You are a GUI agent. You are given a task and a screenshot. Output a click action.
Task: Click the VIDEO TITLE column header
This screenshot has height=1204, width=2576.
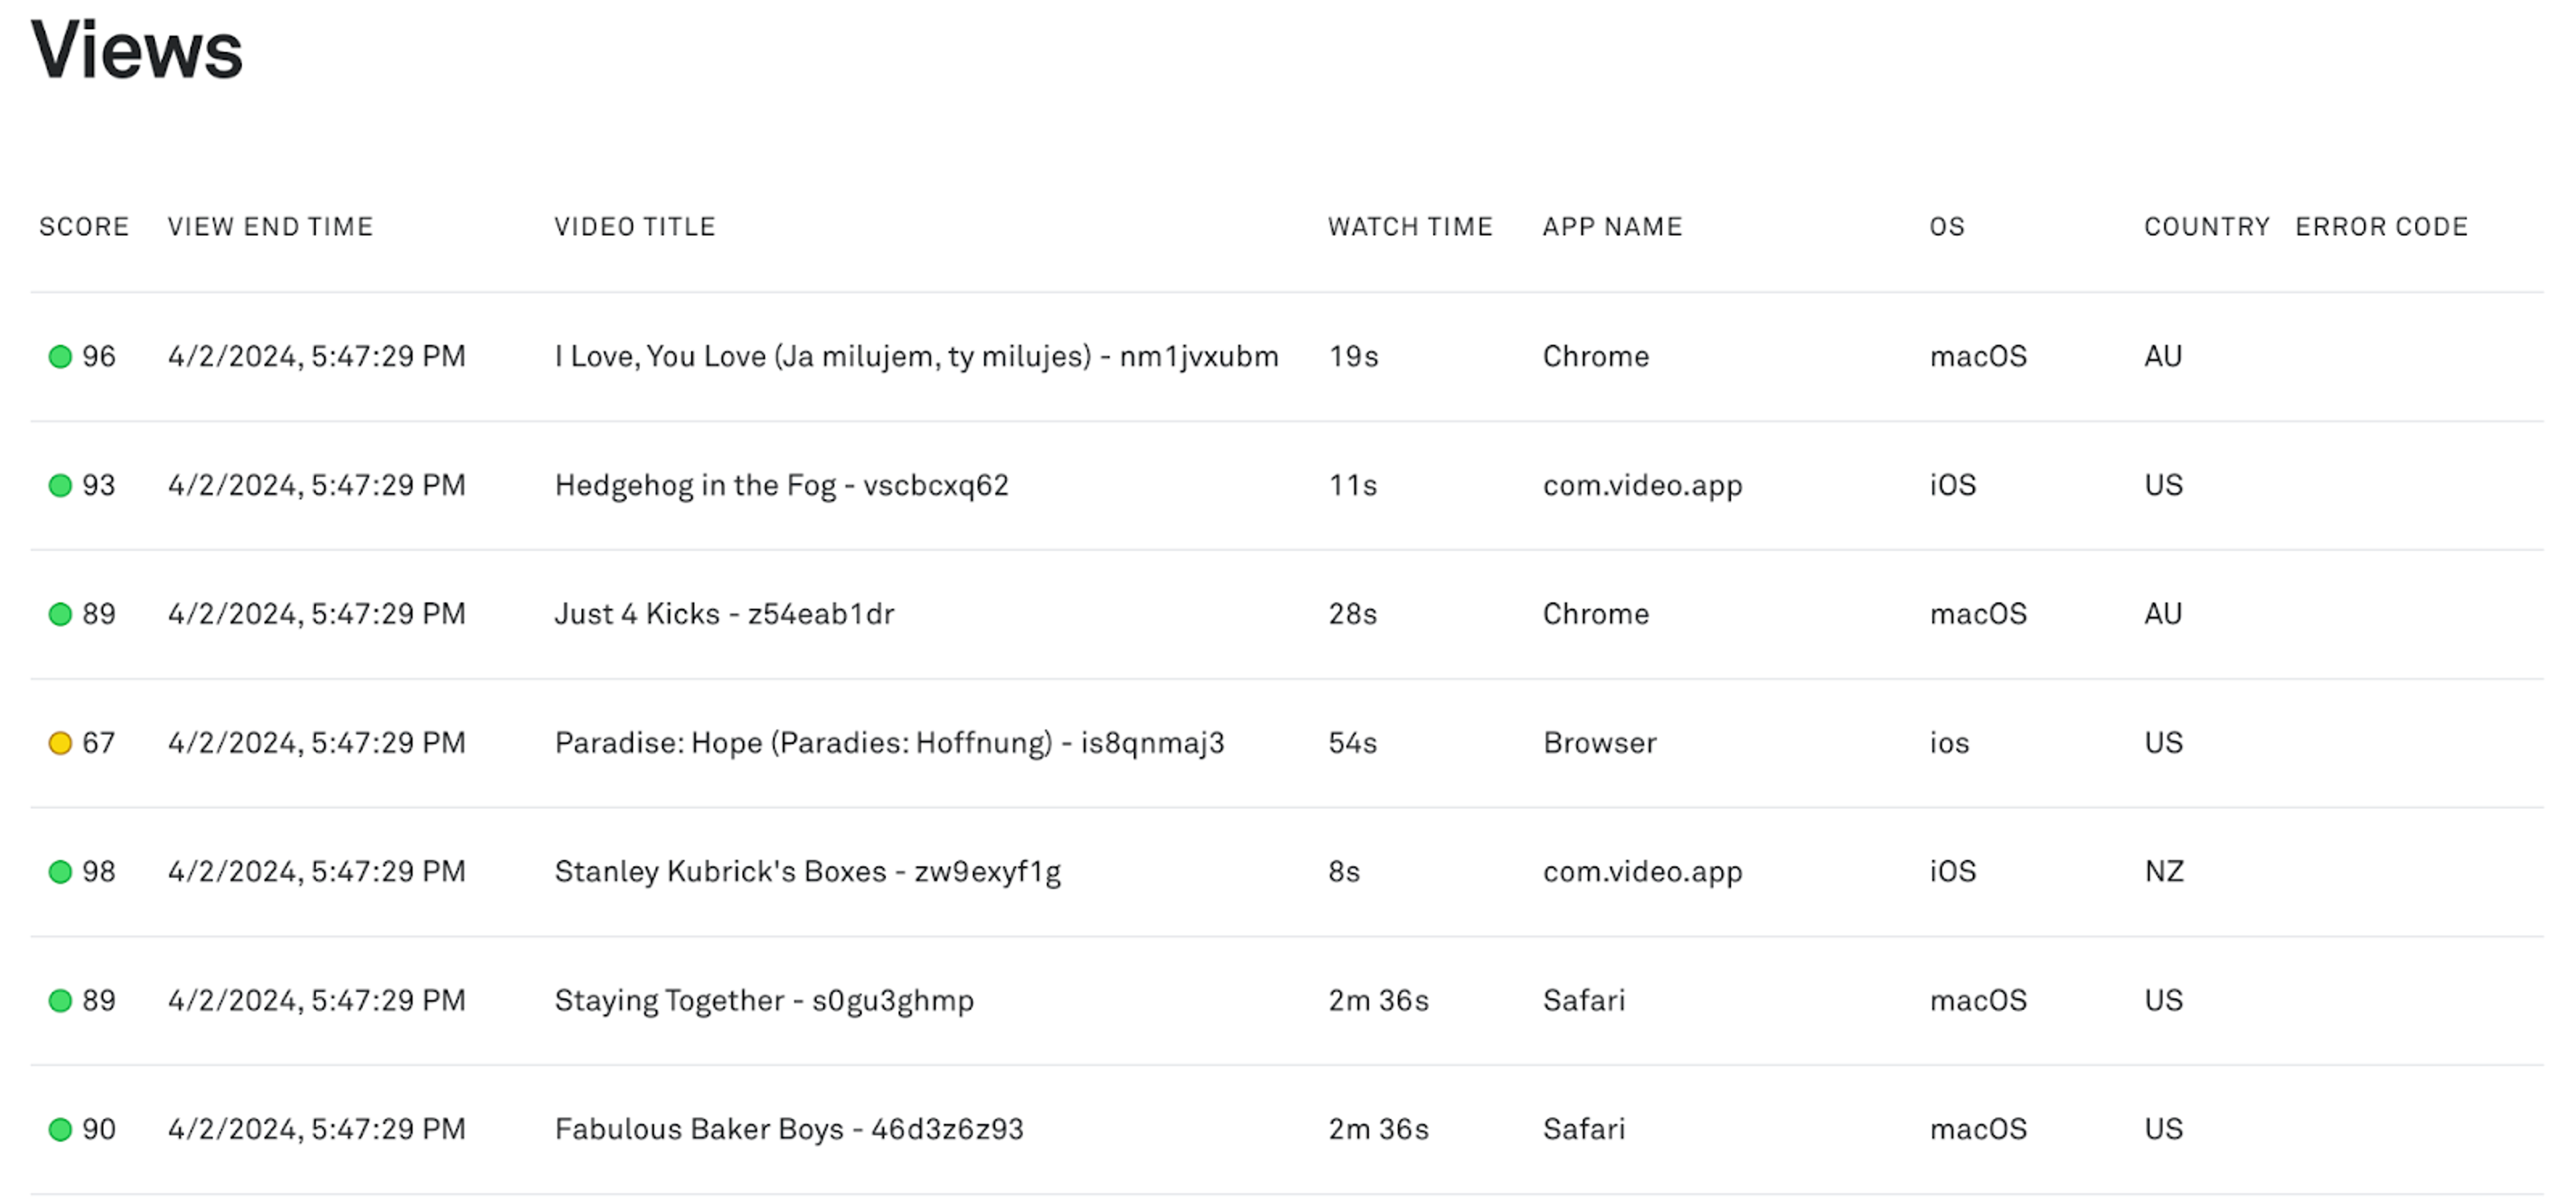click(635, 227)
